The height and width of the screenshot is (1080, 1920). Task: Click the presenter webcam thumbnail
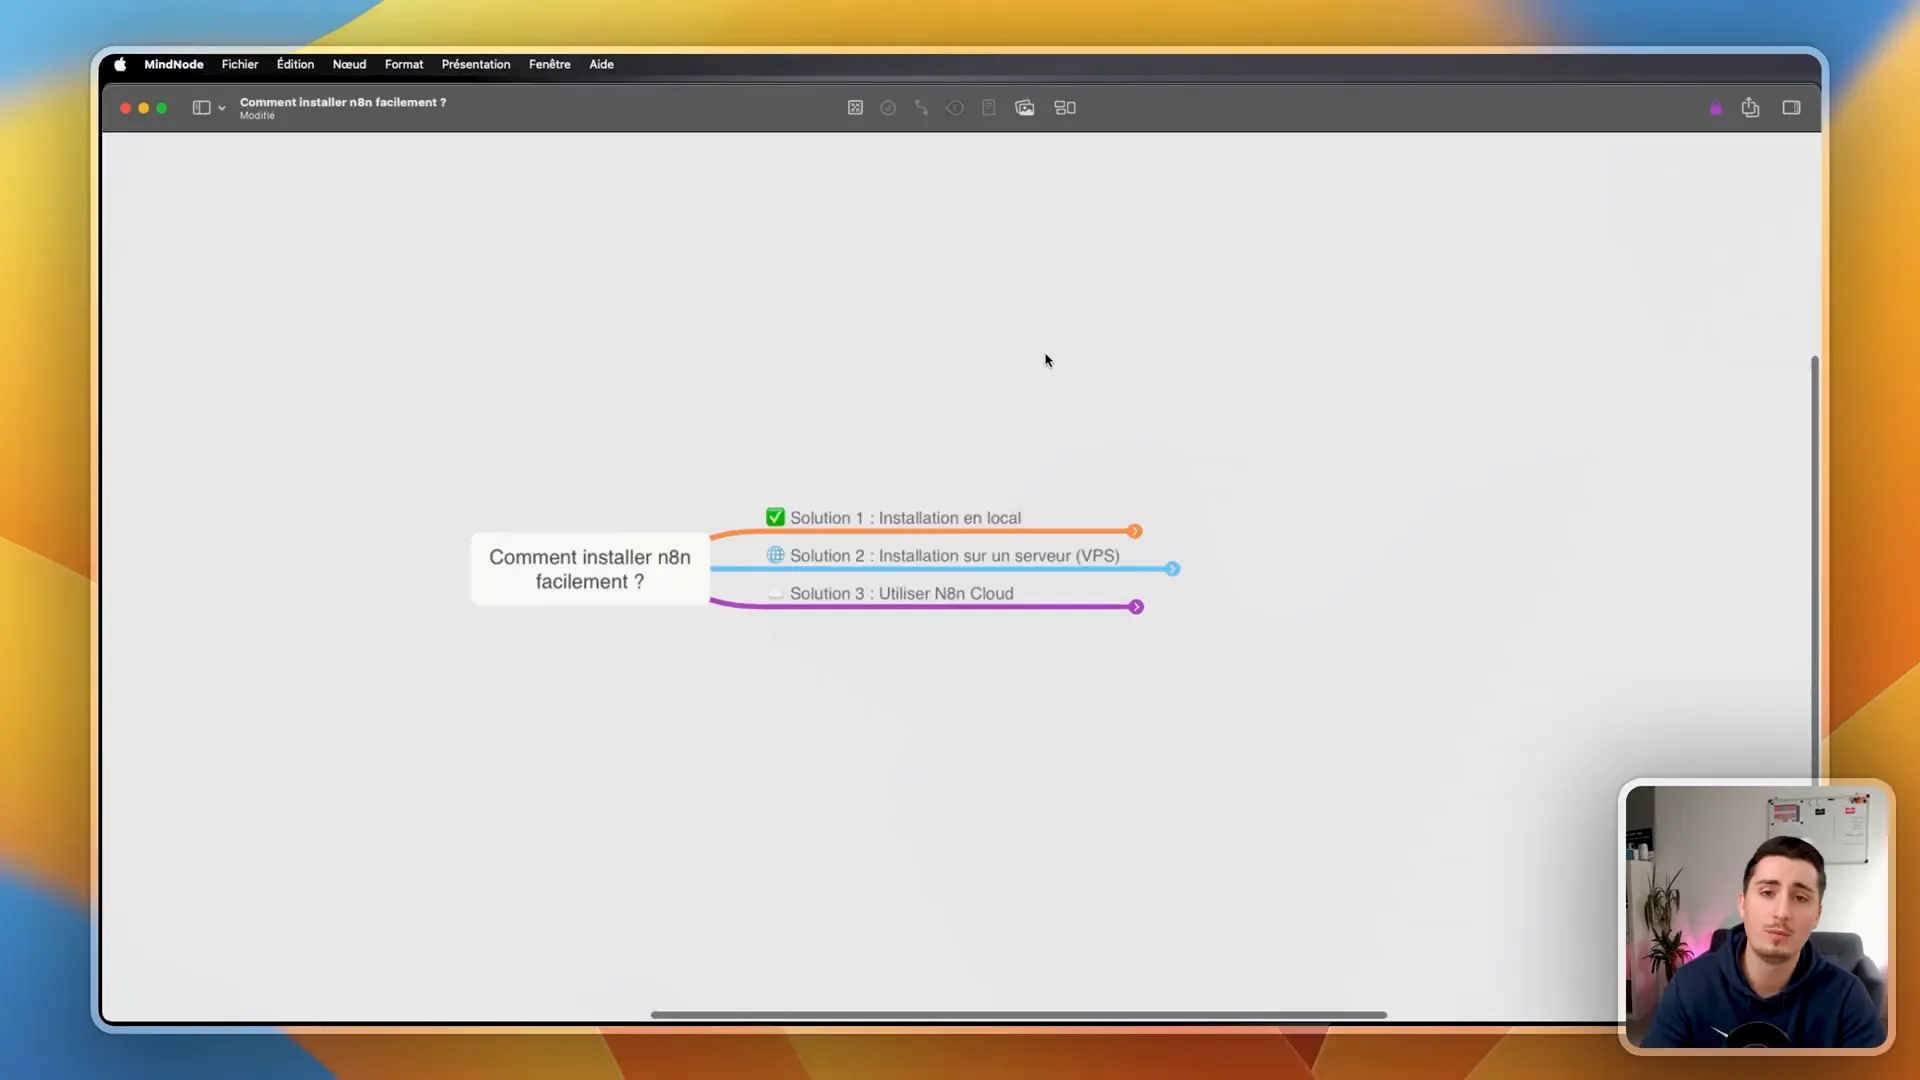[1756, 916]
